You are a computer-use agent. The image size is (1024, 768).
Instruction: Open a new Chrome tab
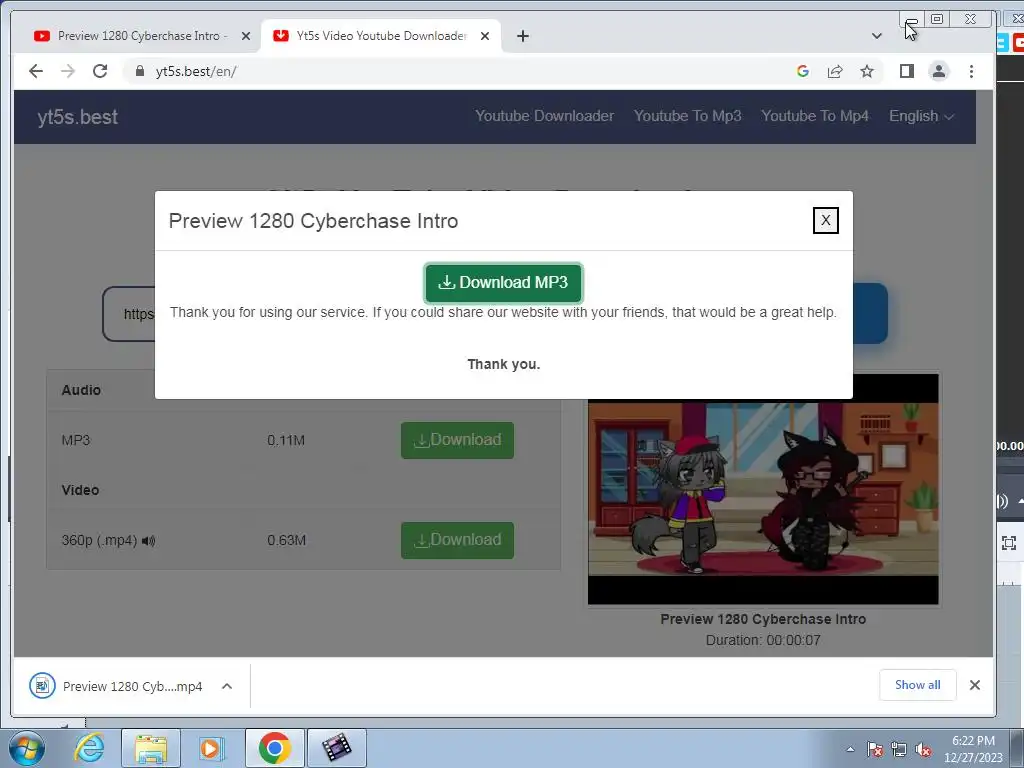coord(522,36)
